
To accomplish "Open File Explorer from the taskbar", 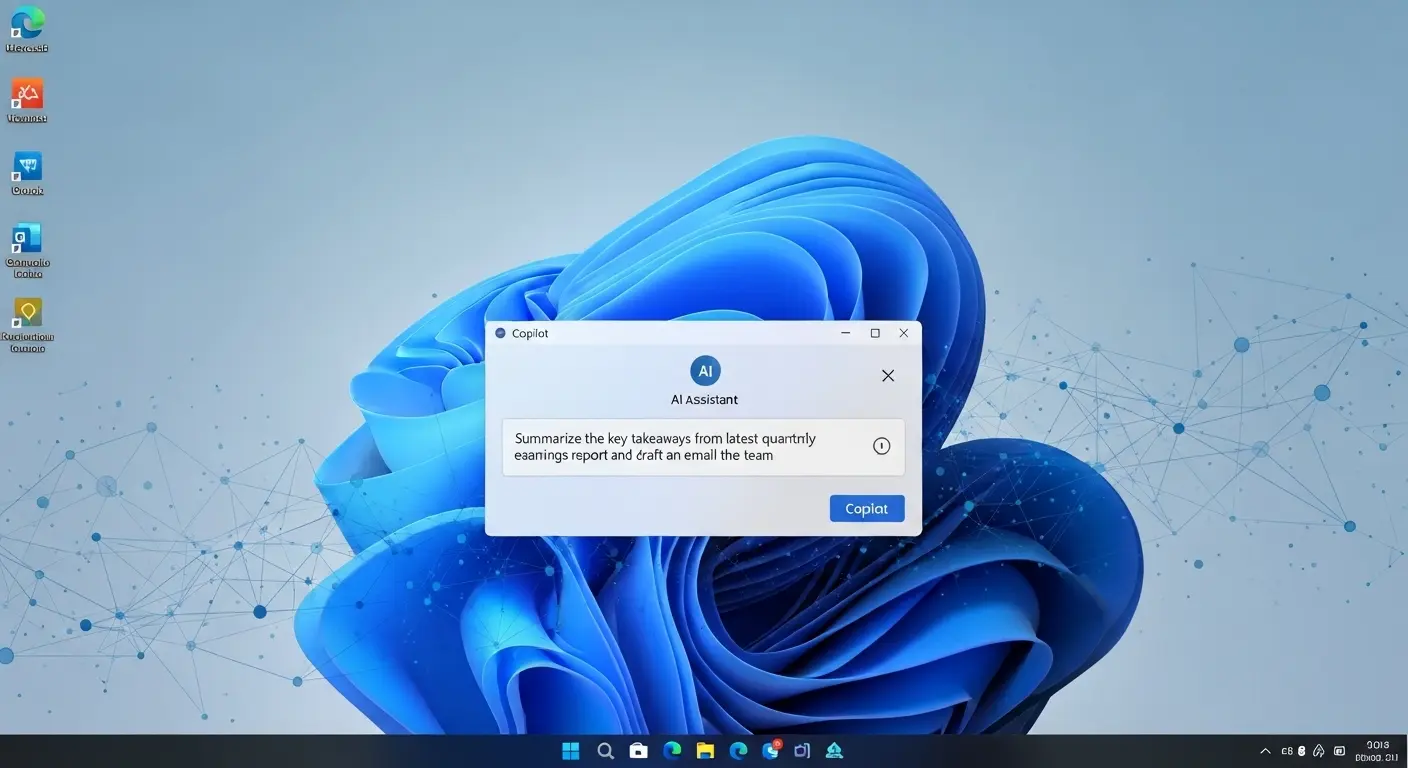I will 705,750.
